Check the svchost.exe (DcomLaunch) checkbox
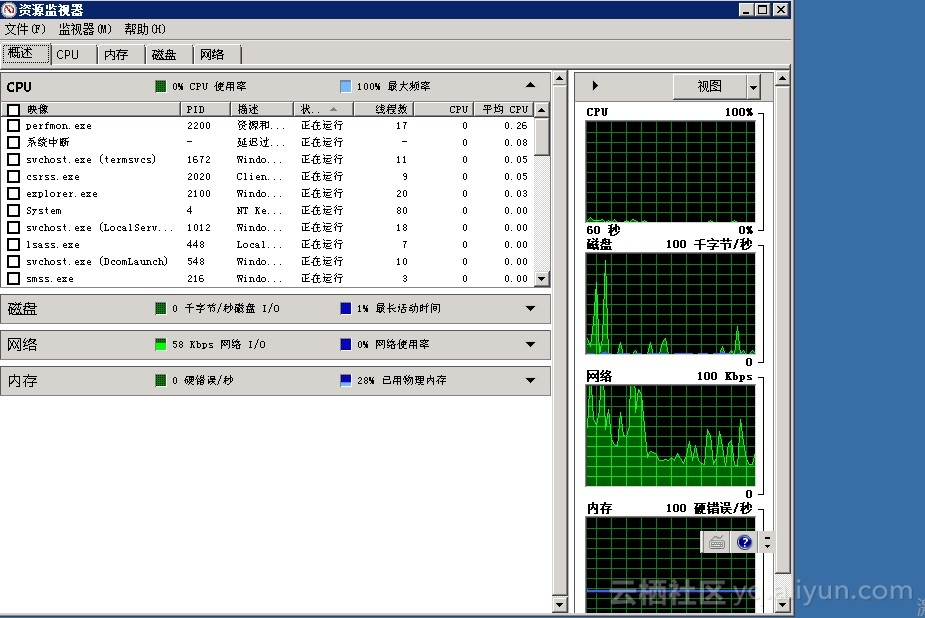925x618 pixels. (14, 261)
